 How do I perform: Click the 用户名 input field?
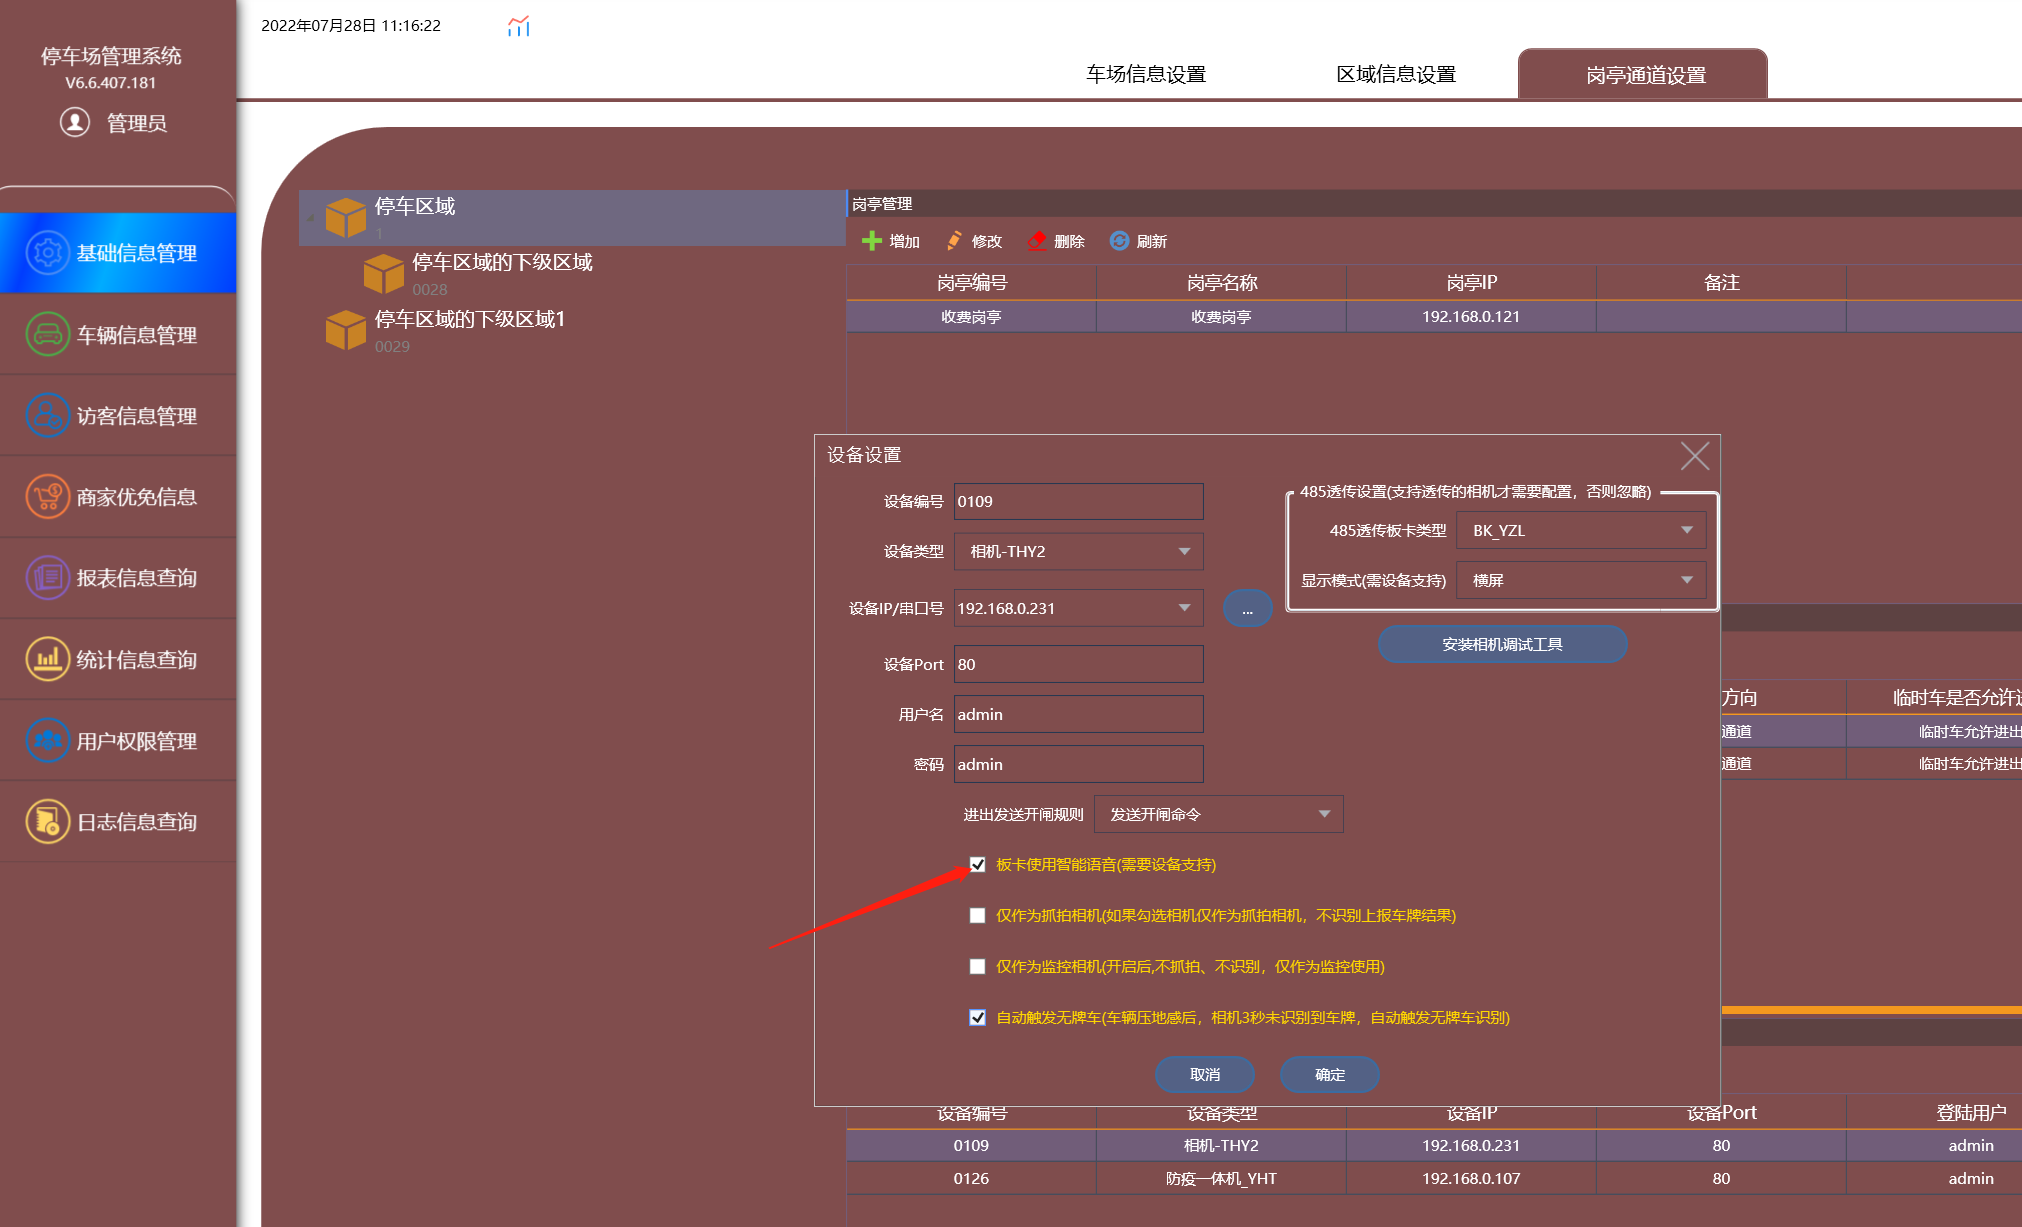pyautogui.click(x=1078, y=715)
